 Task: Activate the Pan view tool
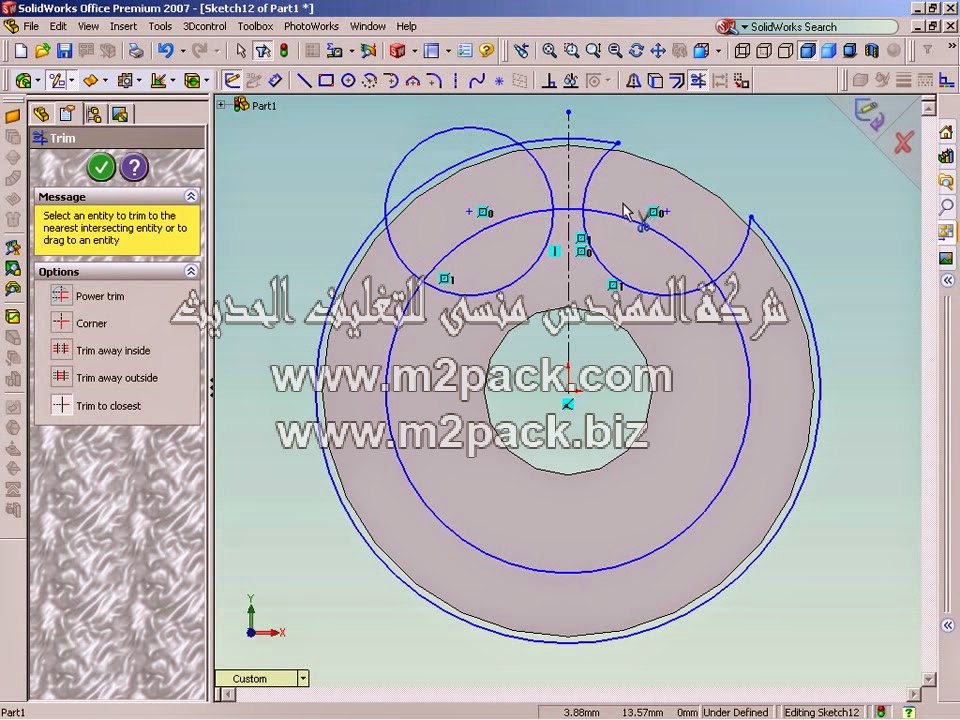pos(658,51)
